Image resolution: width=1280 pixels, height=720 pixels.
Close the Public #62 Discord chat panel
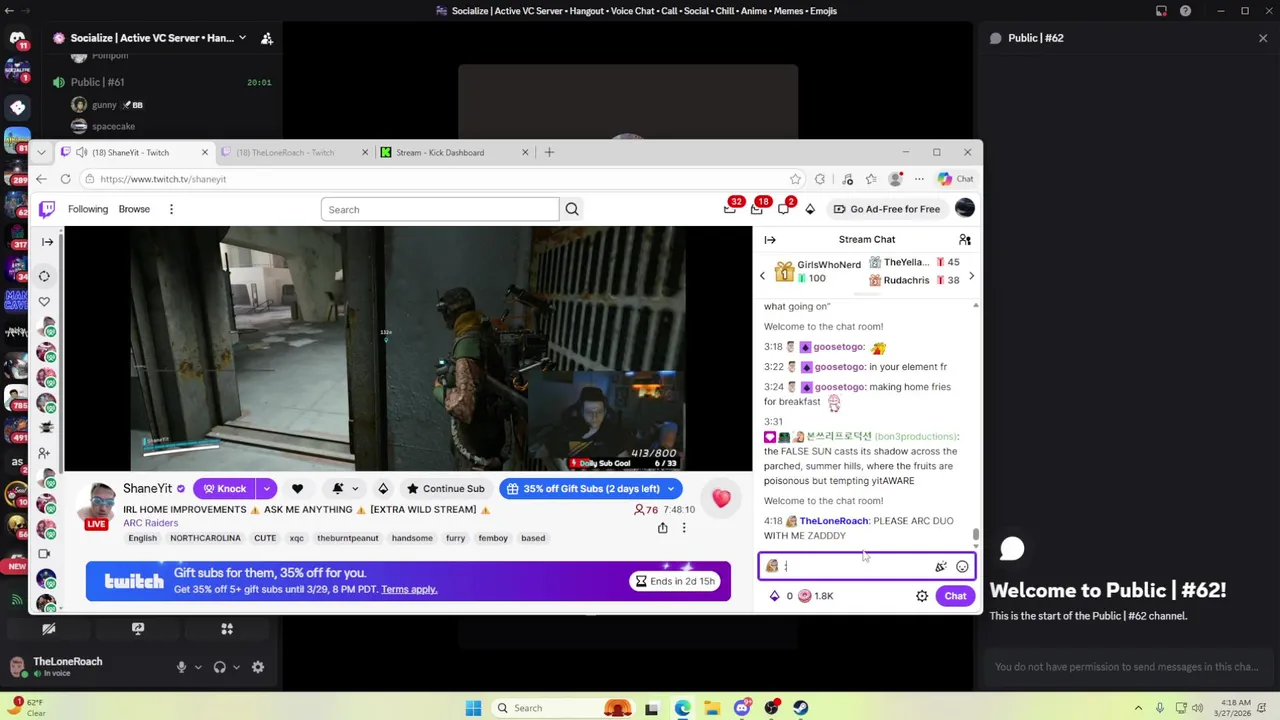(1263, 38)
